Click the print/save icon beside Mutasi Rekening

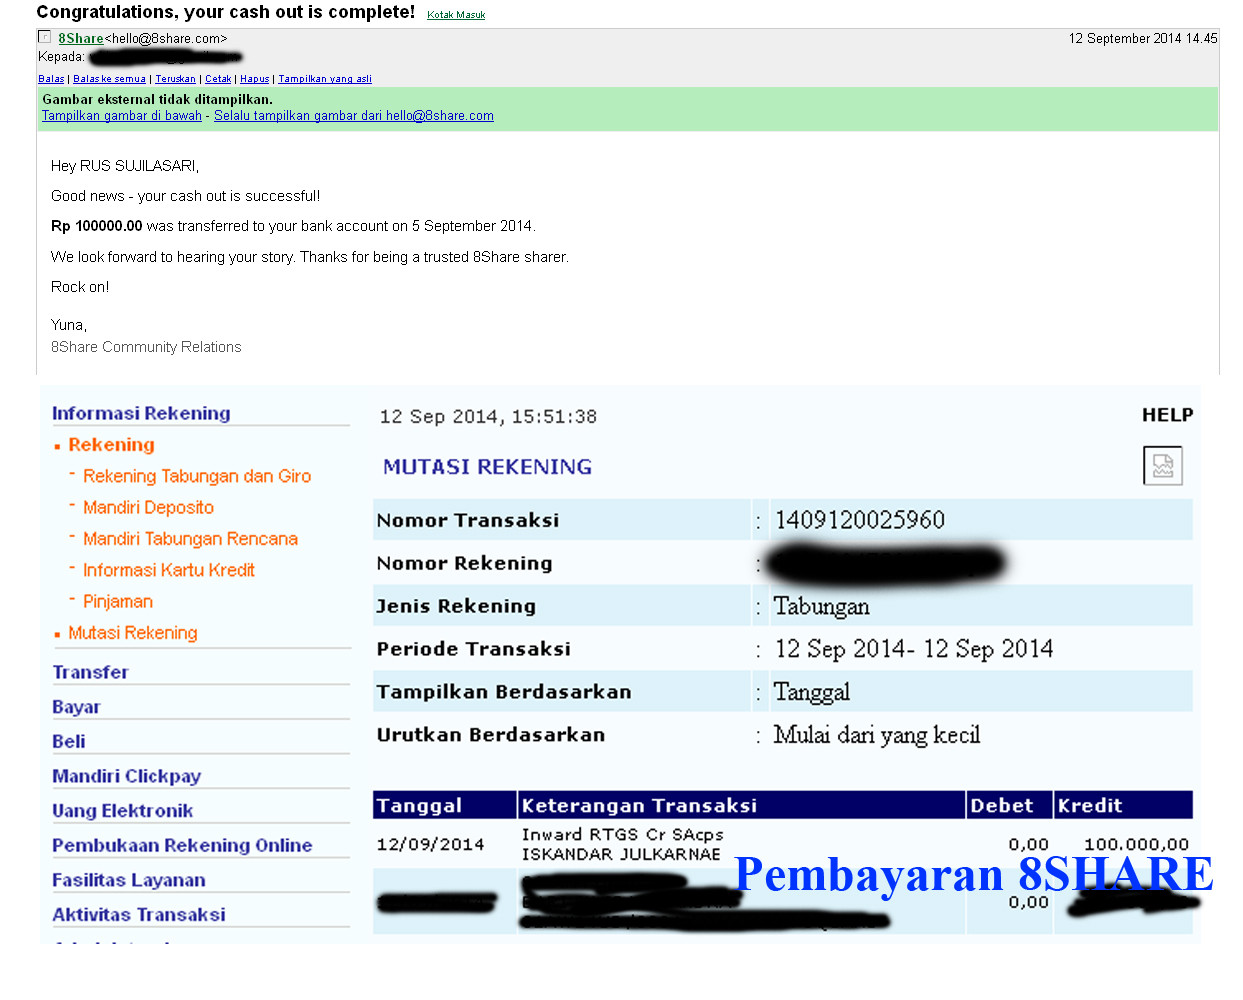(1162, 466)
